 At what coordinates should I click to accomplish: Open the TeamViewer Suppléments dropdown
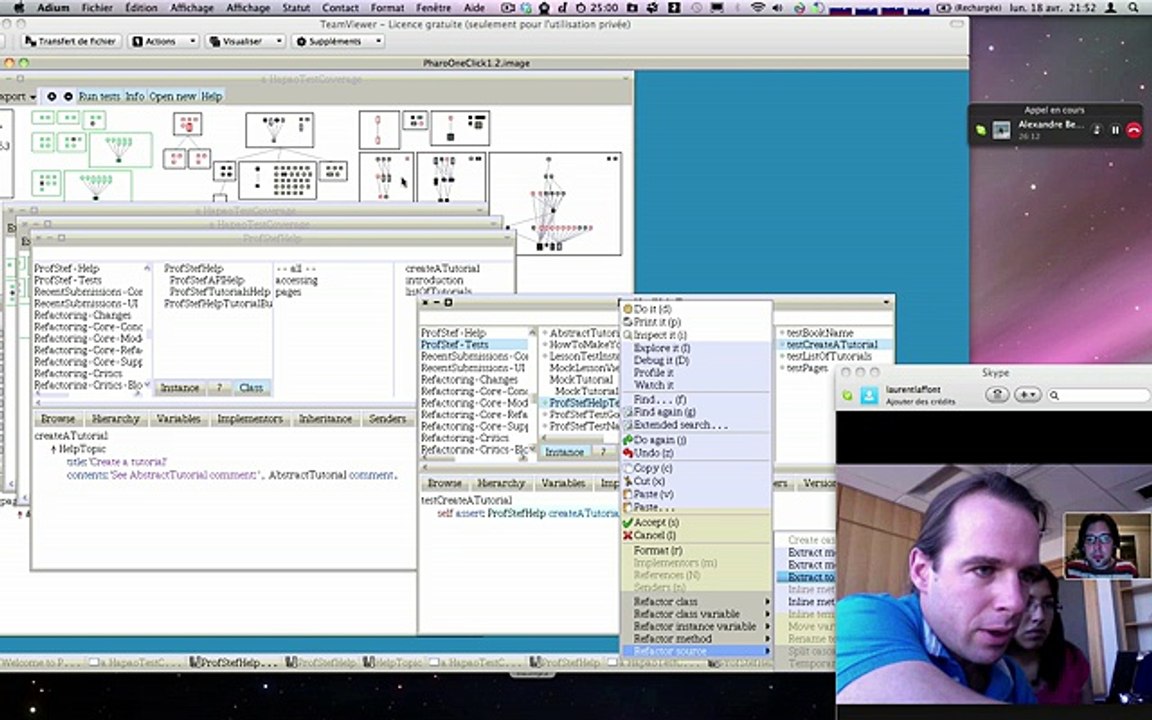point(338,41)
